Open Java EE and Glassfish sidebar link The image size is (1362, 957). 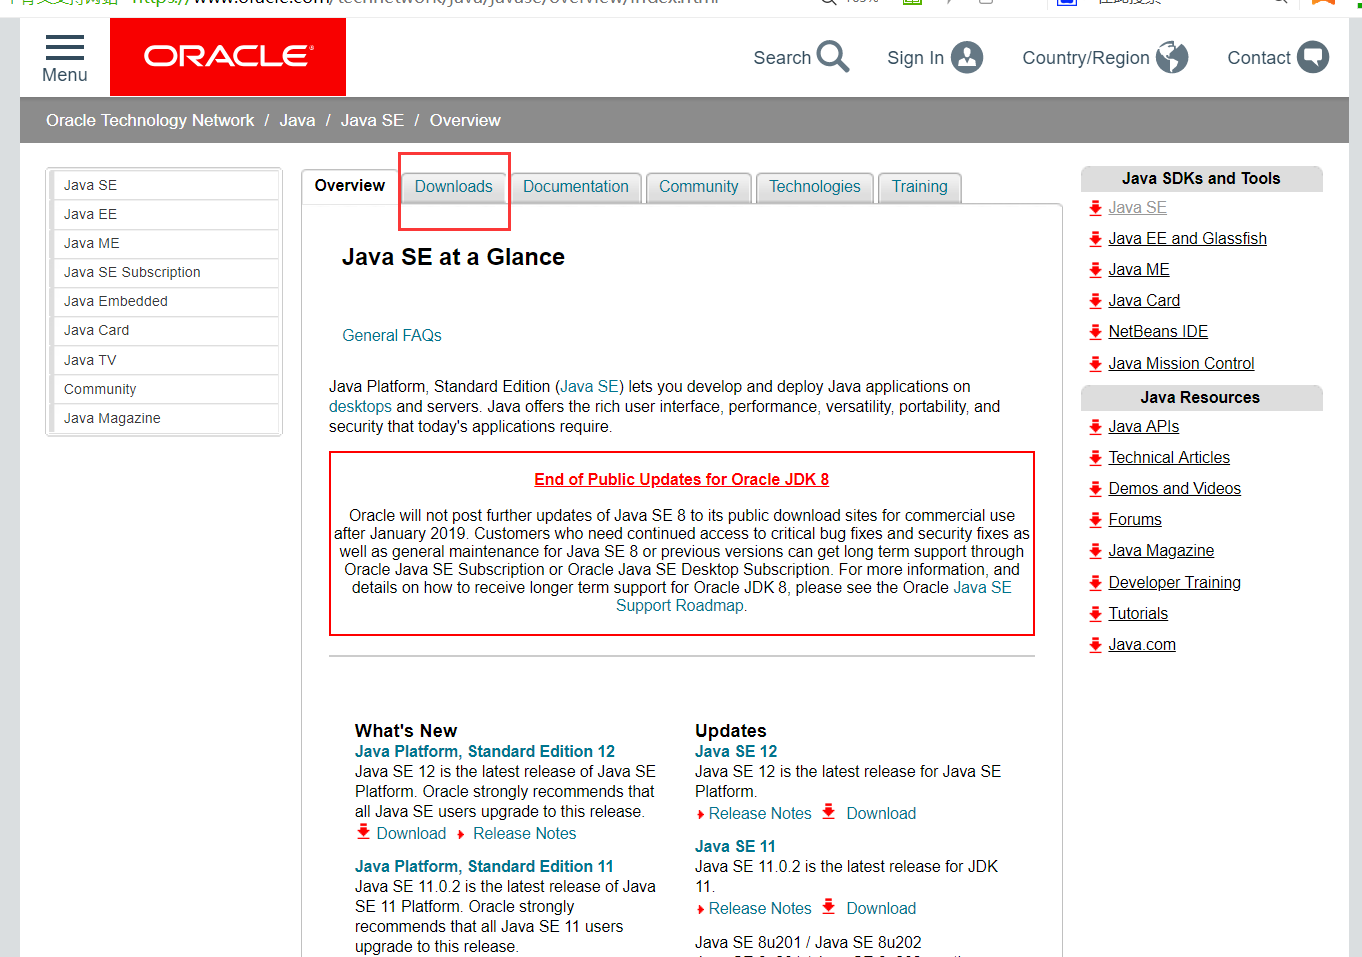pos(1187,239)
